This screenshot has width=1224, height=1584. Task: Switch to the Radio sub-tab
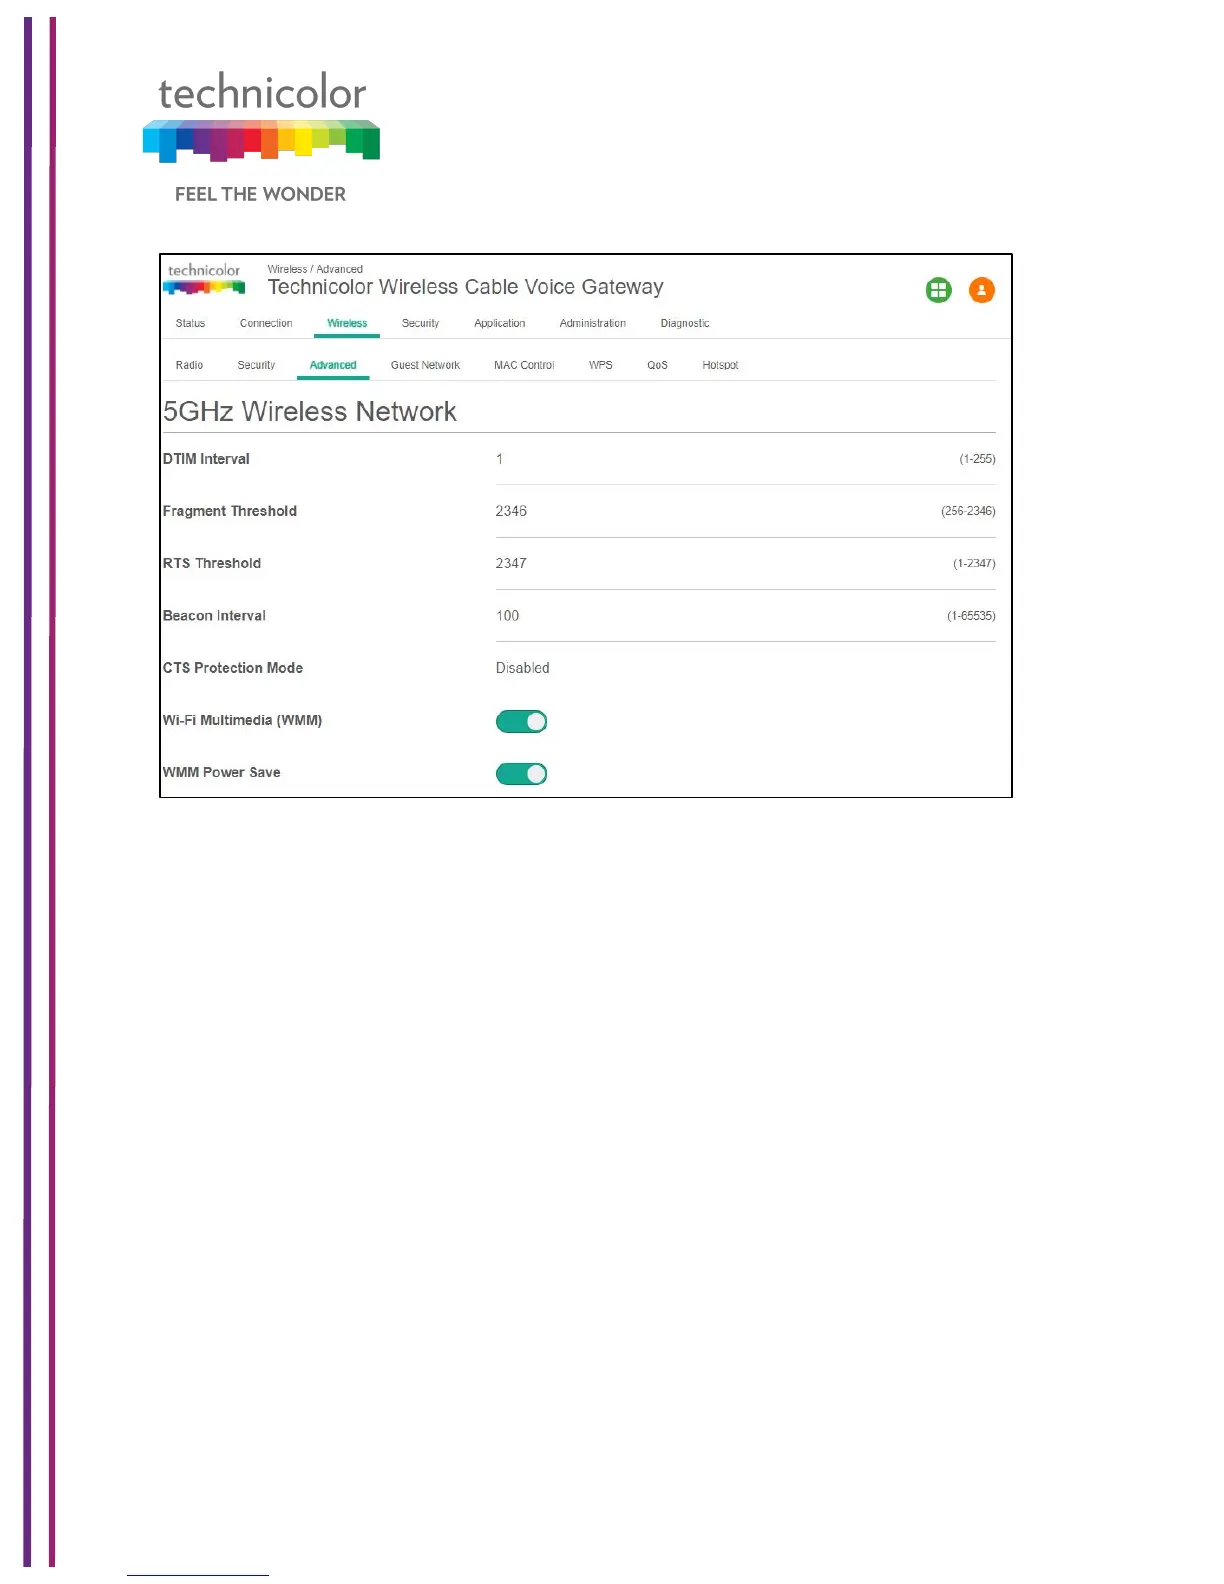click(x=189, y=365)
